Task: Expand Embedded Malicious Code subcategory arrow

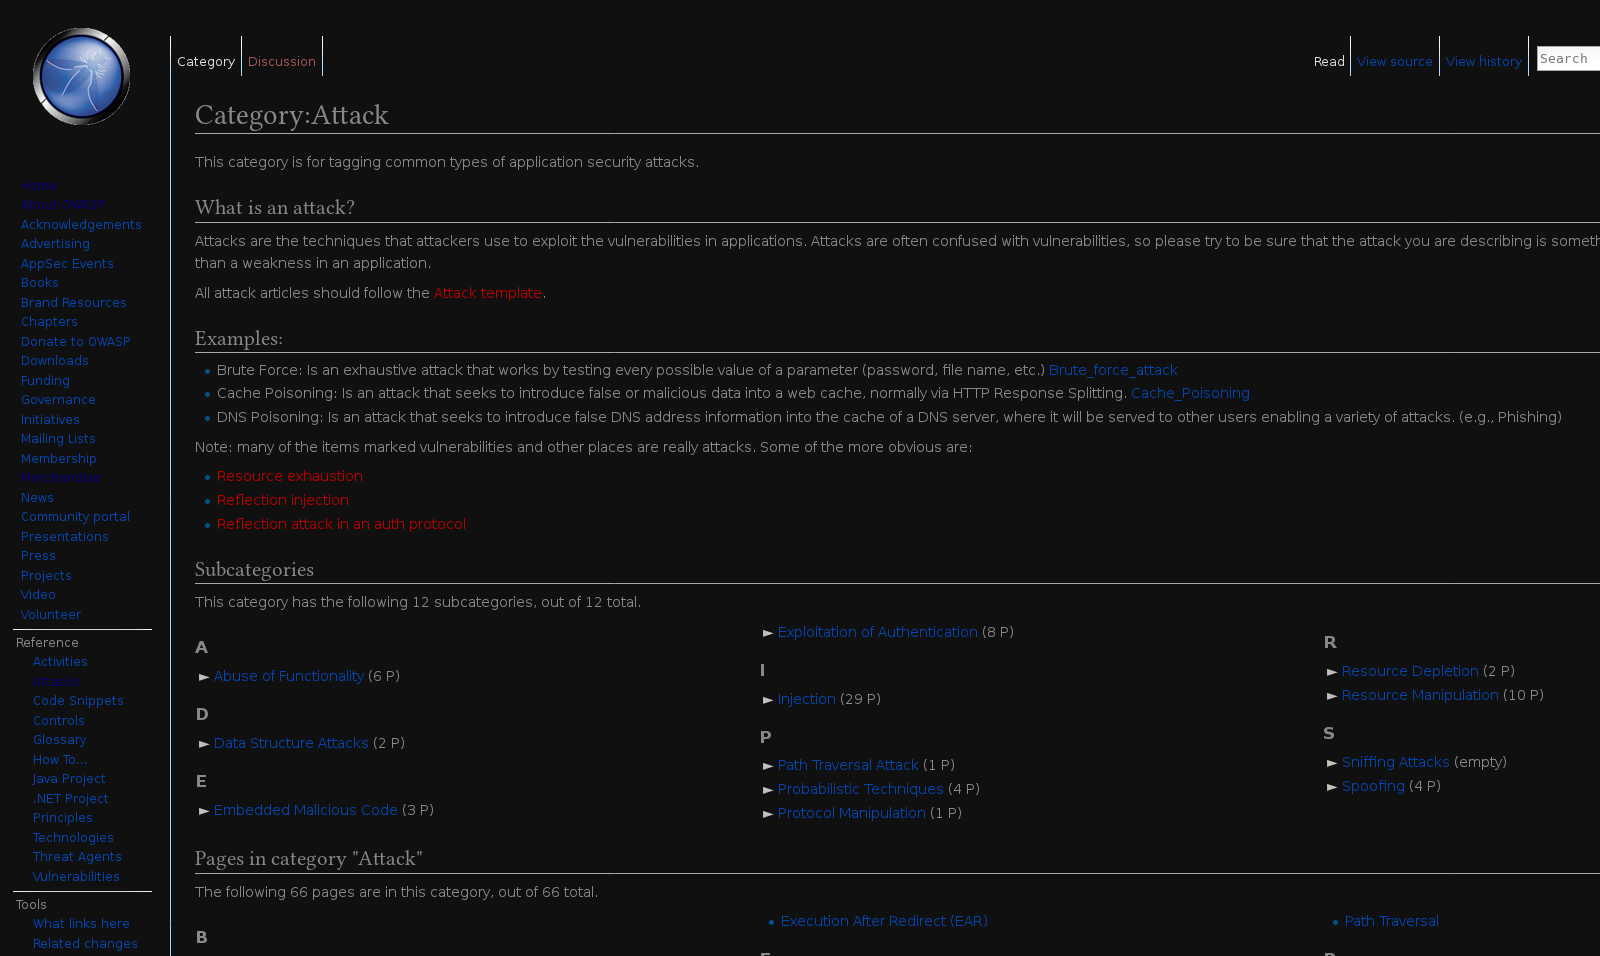Action: [x=204, y=811]
